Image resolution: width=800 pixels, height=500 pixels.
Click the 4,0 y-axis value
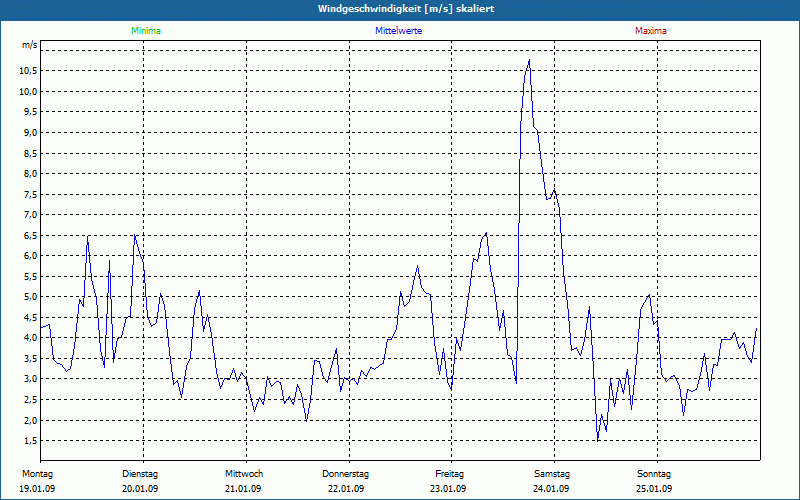[30, 338]
